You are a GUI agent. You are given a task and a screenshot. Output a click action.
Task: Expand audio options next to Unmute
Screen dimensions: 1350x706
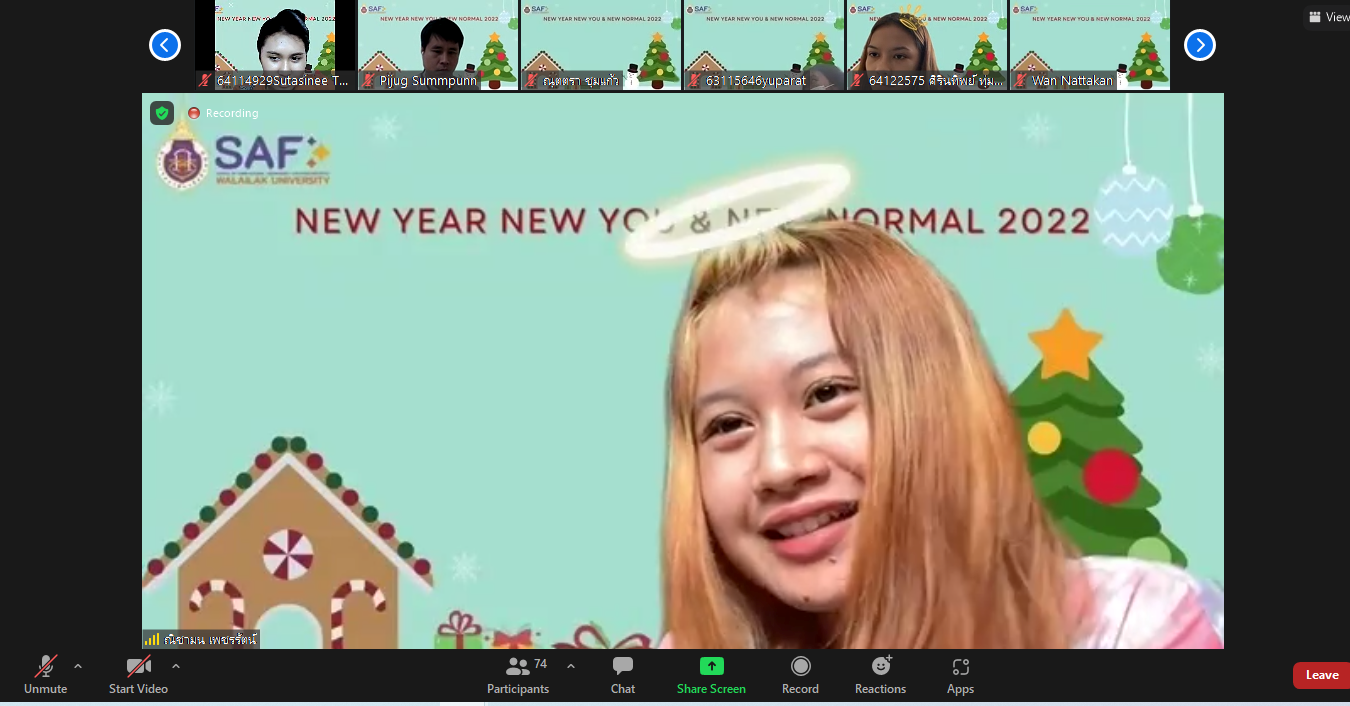(x=78, y=666)
